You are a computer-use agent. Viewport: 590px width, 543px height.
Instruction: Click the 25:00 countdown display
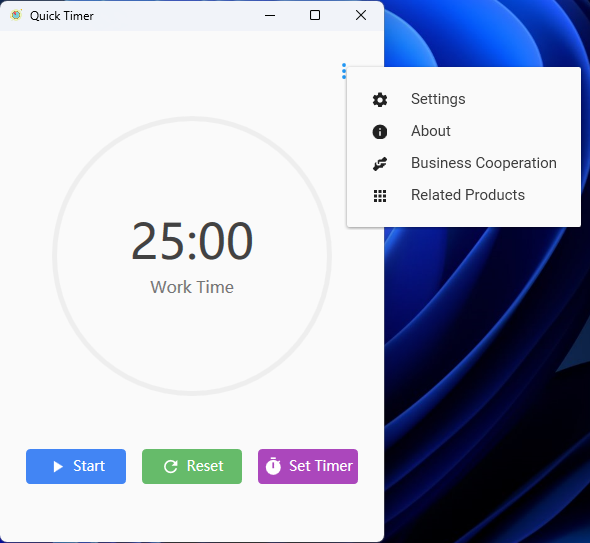point(192,241)
